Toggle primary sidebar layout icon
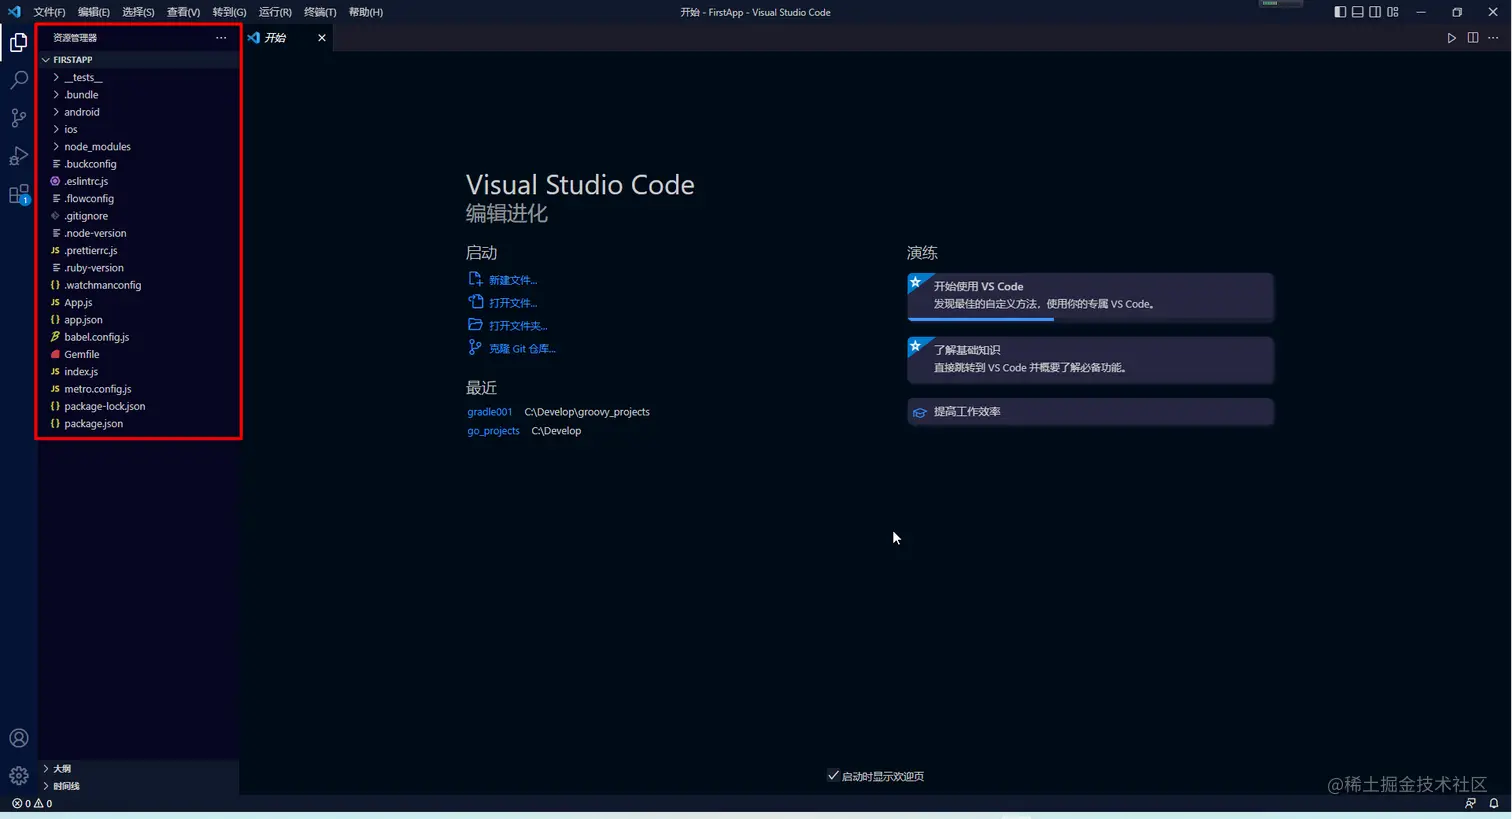The height and width of the screenshot is (819, 1512). click(1340, 12)
